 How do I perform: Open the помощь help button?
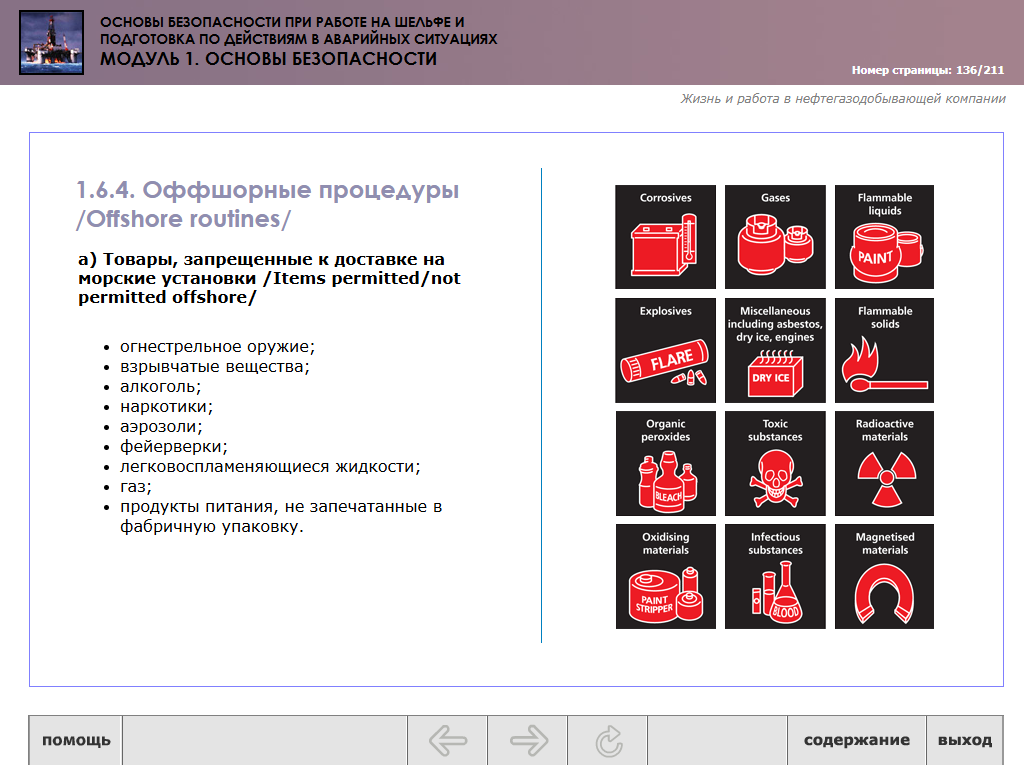pos(76,741)
